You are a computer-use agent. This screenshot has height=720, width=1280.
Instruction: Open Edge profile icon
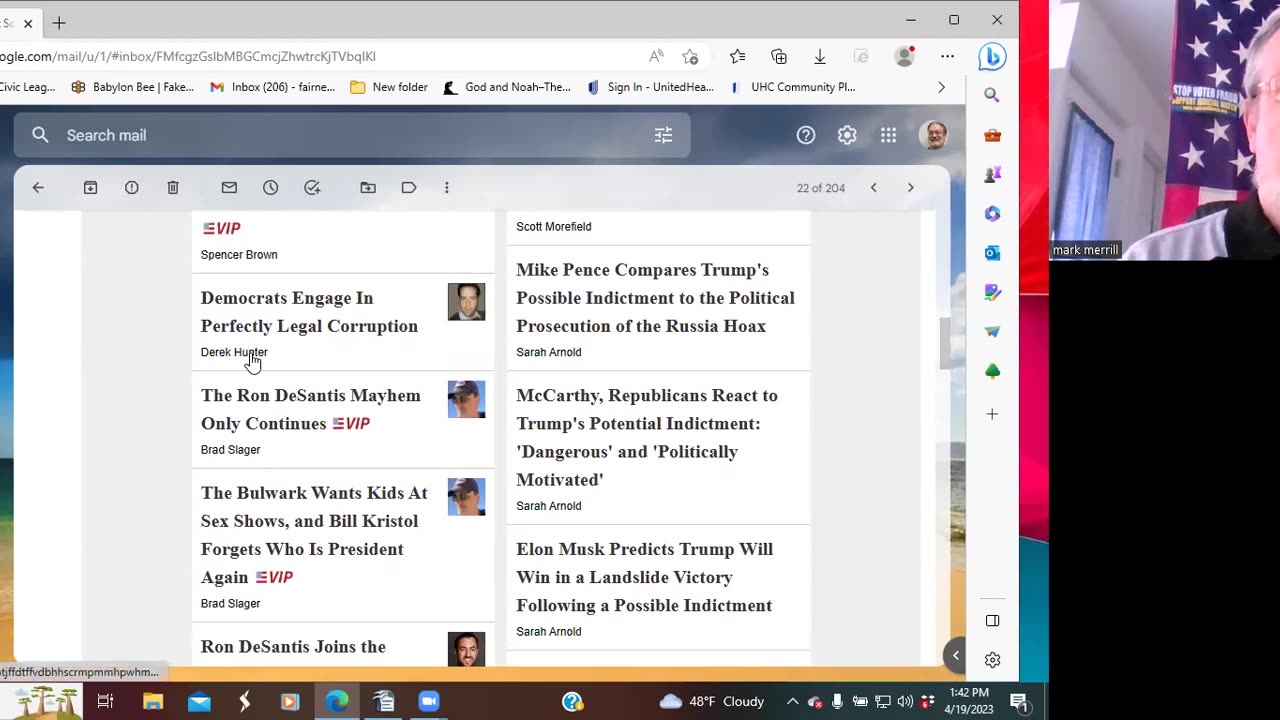905,56
